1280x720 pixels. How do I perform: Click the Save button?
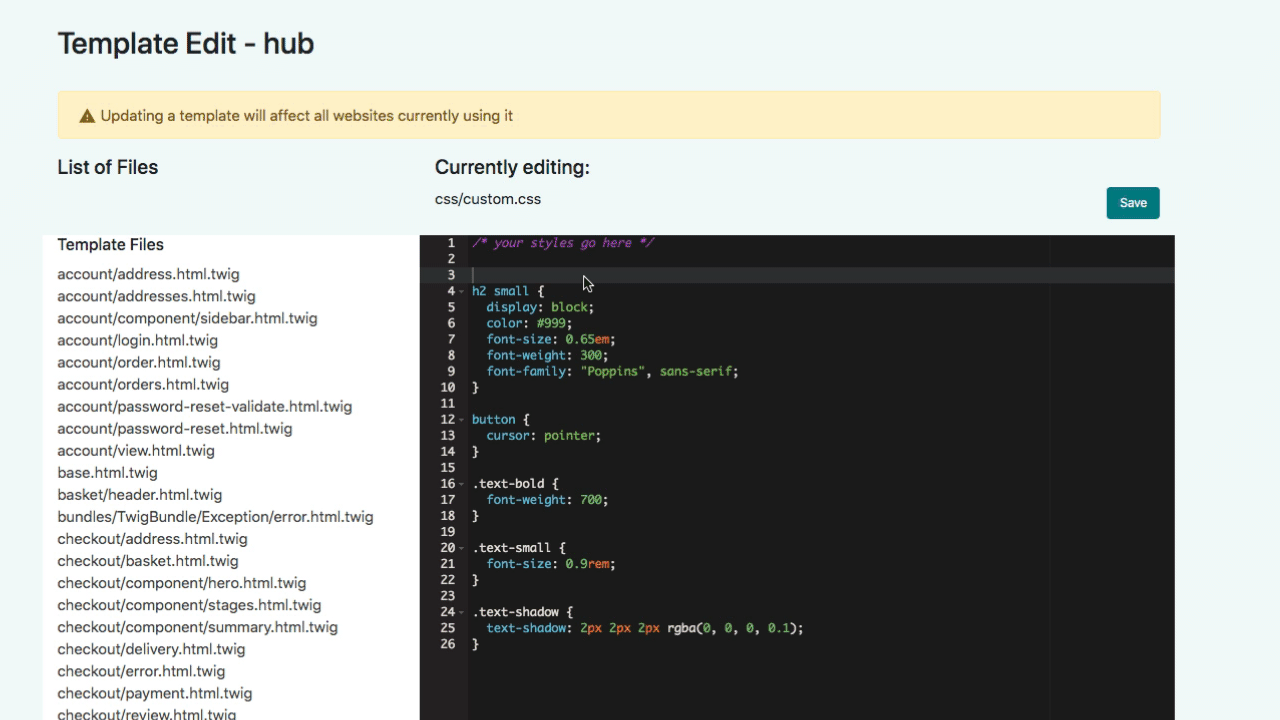(1133, 203)
